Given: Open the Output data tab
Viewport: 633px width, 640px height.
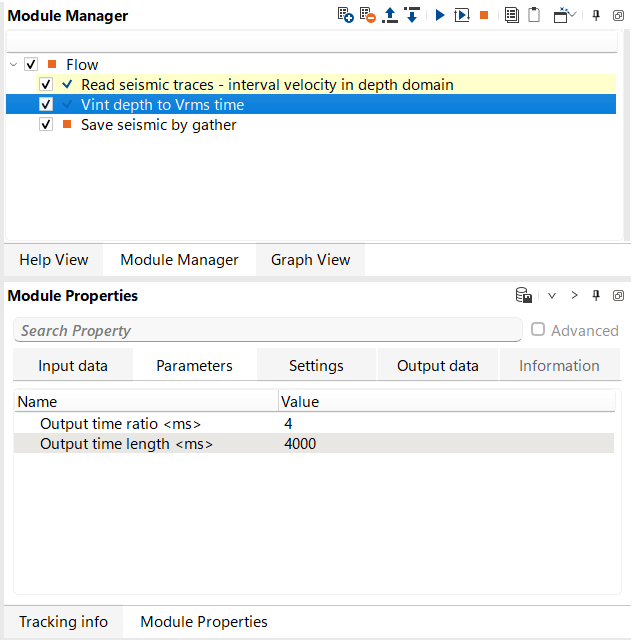Looking at the screenshot, I should 437,366.
